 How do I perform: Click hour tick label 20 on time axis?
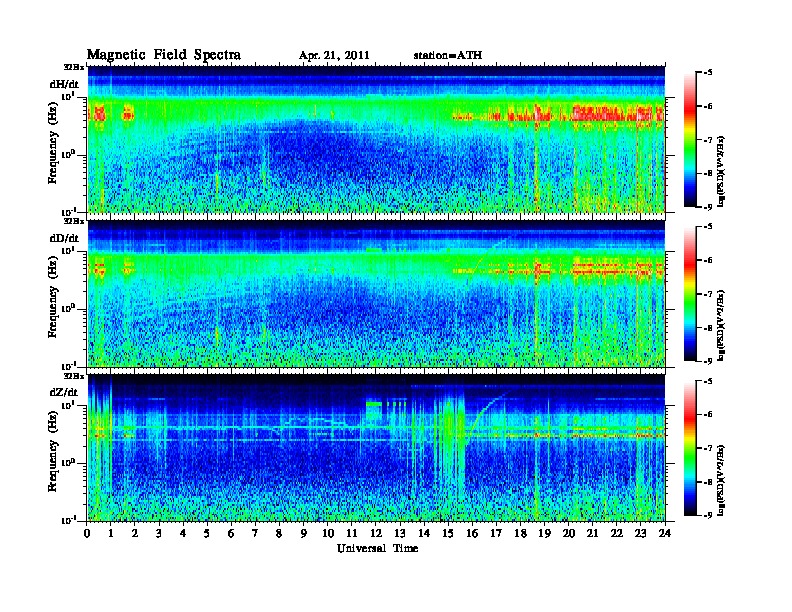[568, 534]
